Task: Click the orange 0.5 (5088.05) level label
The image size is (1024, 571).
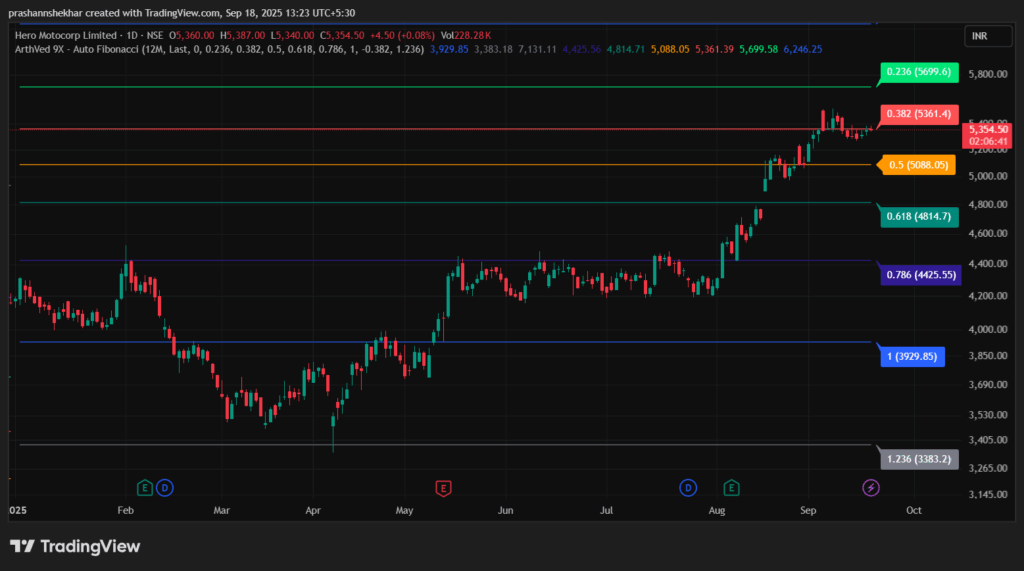Action: click(914, 165)
